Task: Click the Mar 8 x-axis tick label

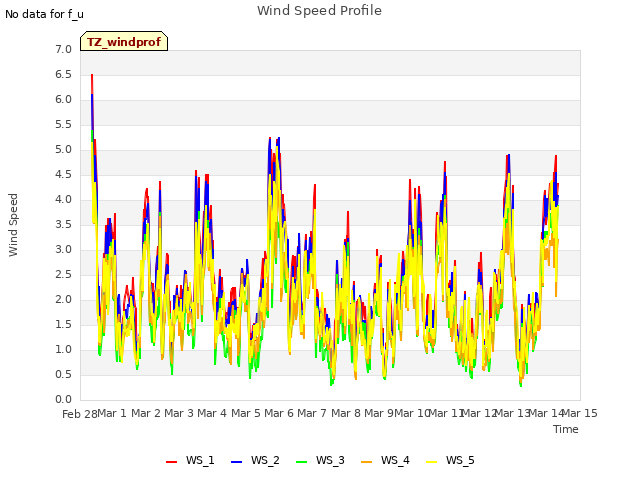Action: pyautogui.click(x=346, y=413)
